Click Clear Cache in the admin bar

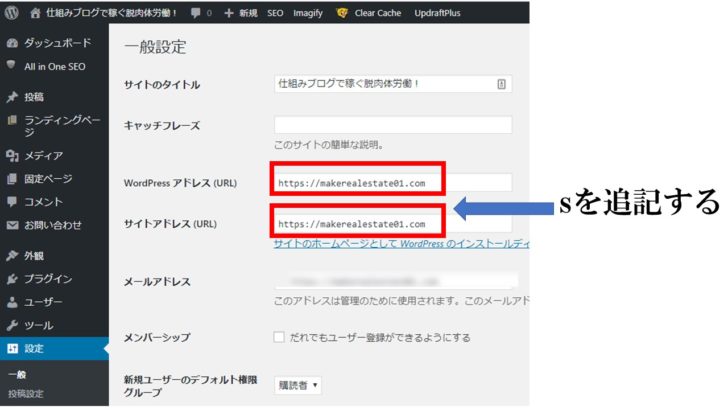(x=378, y=13)
